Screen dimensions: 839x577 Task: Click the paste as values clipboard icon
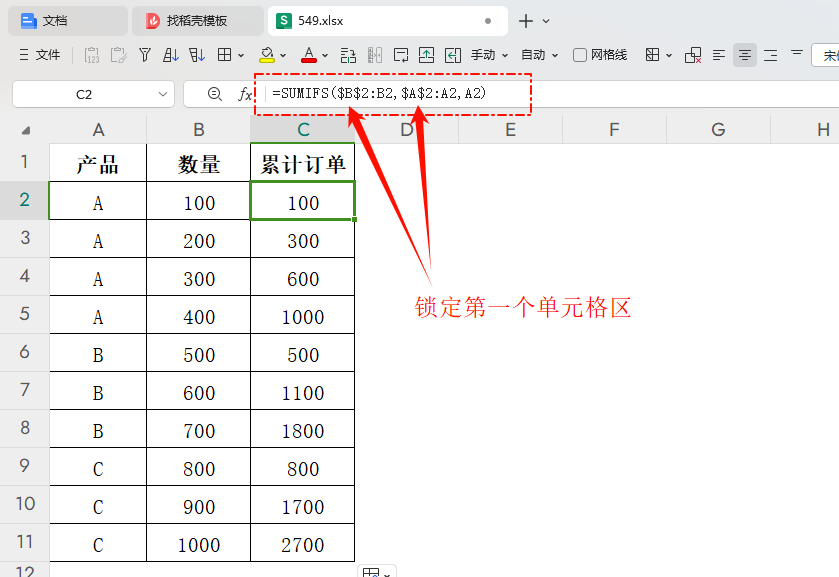92,55
